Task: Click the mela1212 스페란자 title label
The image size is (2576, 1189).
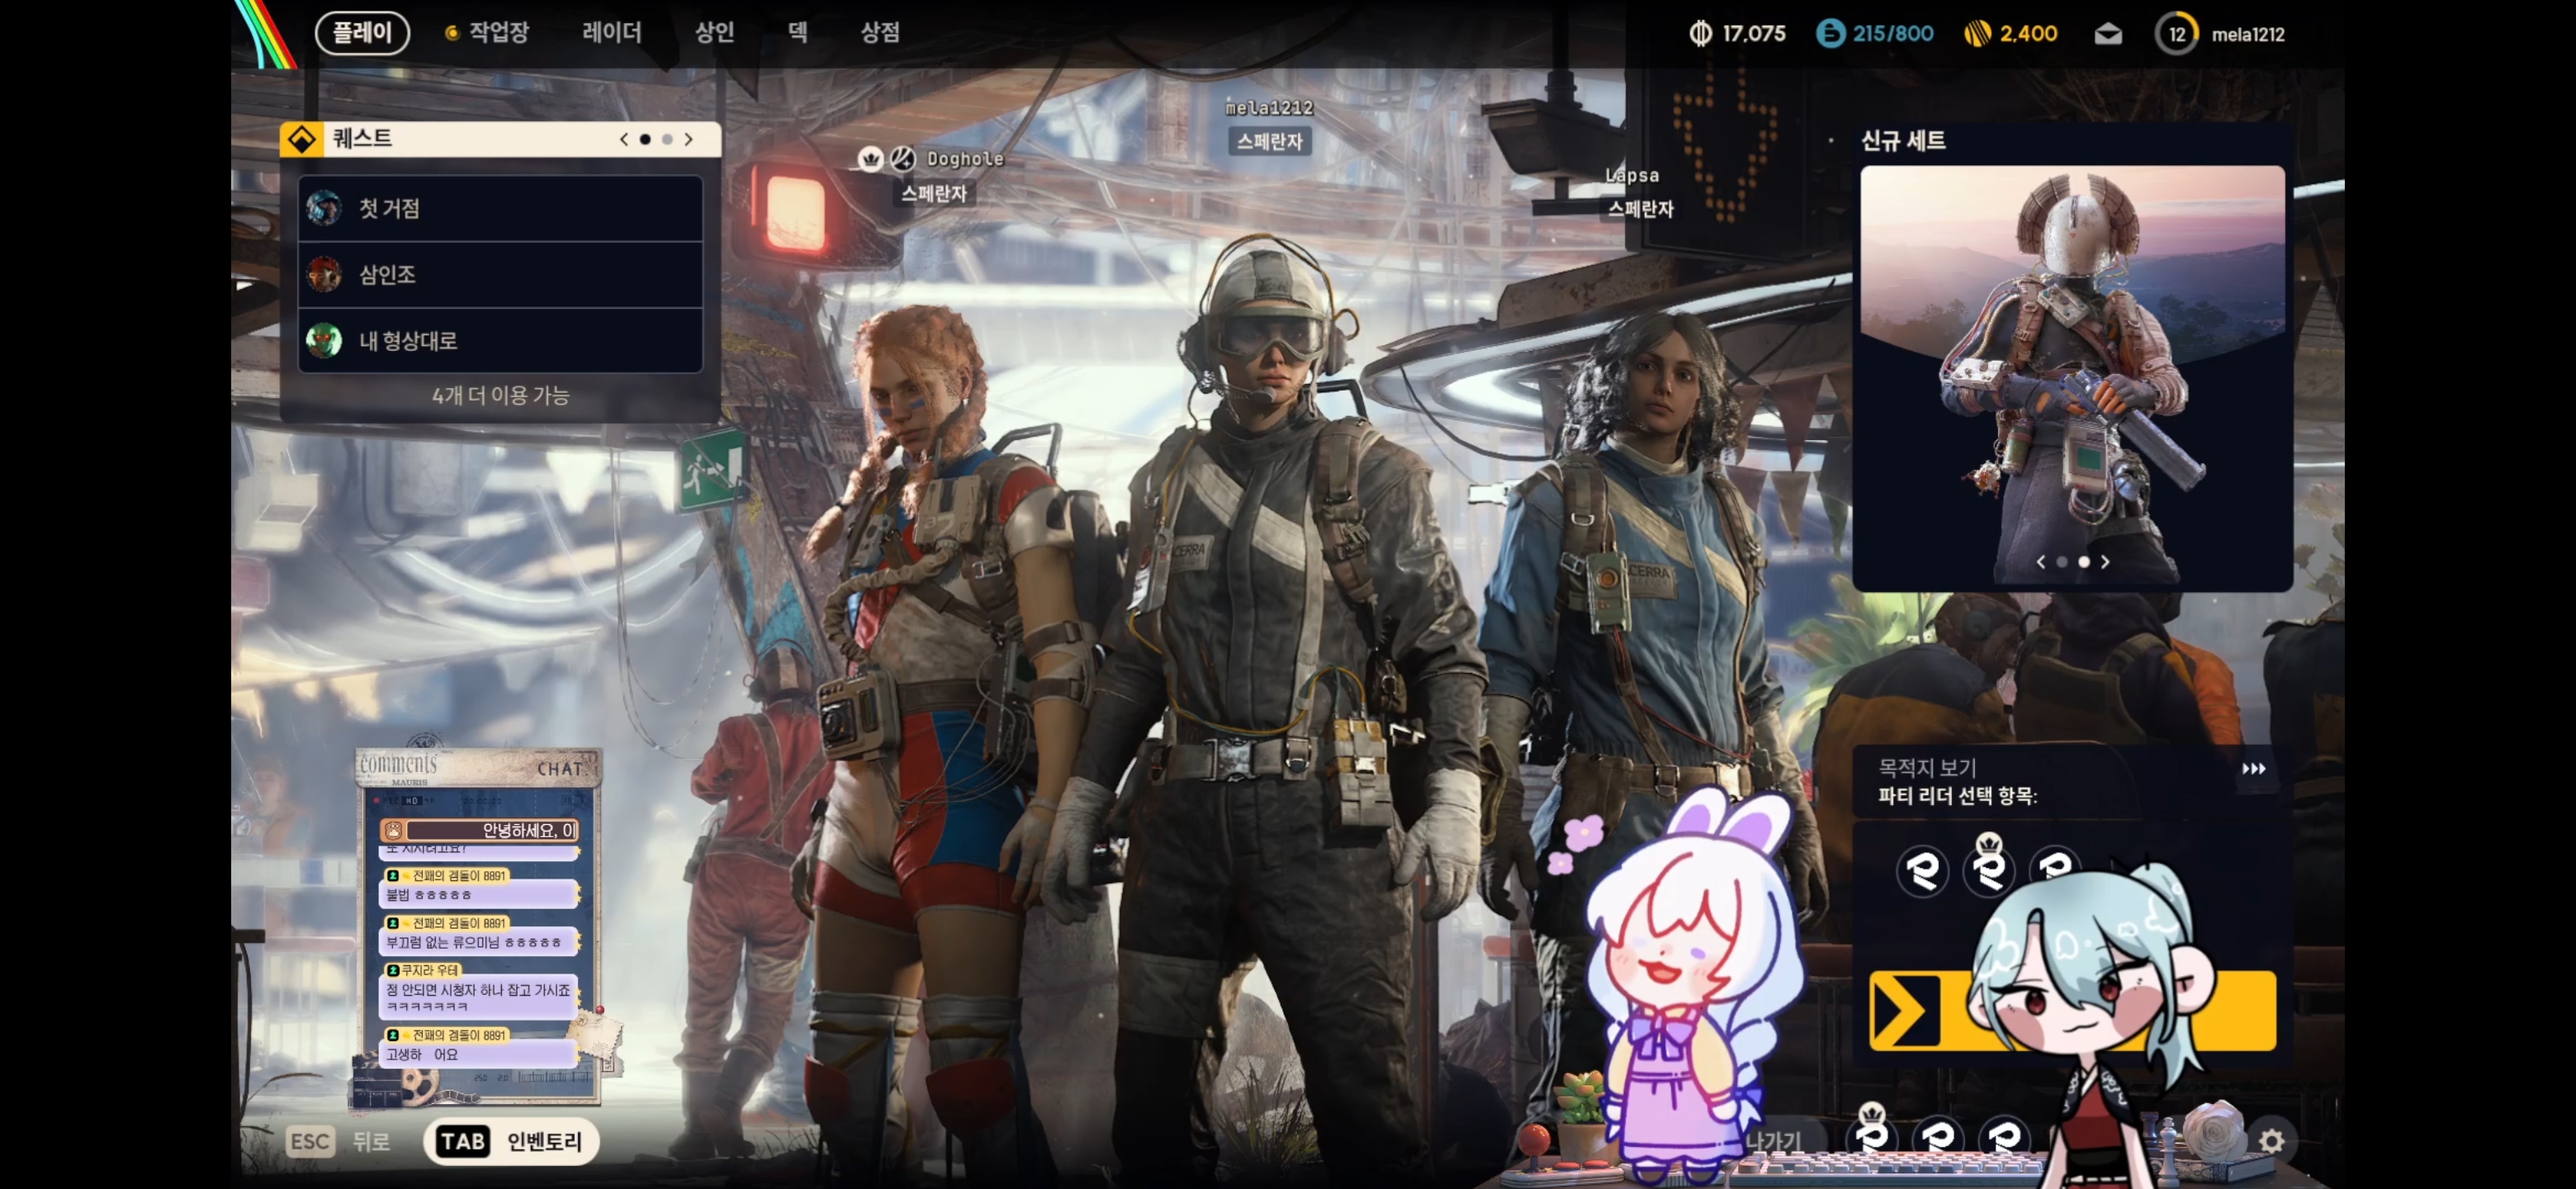Action: [1269, 142]
